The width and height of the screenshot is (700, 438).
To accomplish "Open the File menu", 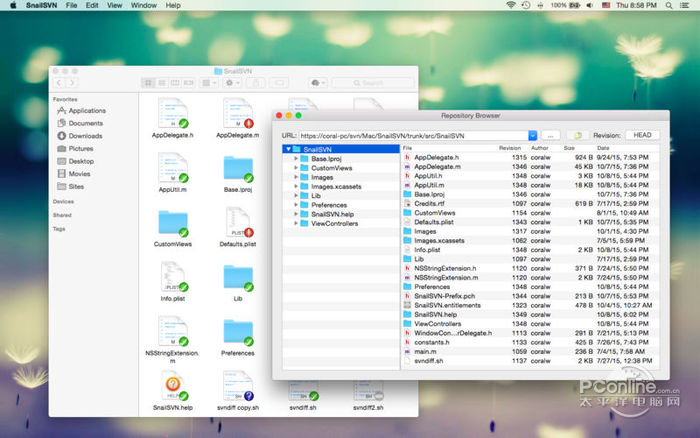I will pos(71,6).
